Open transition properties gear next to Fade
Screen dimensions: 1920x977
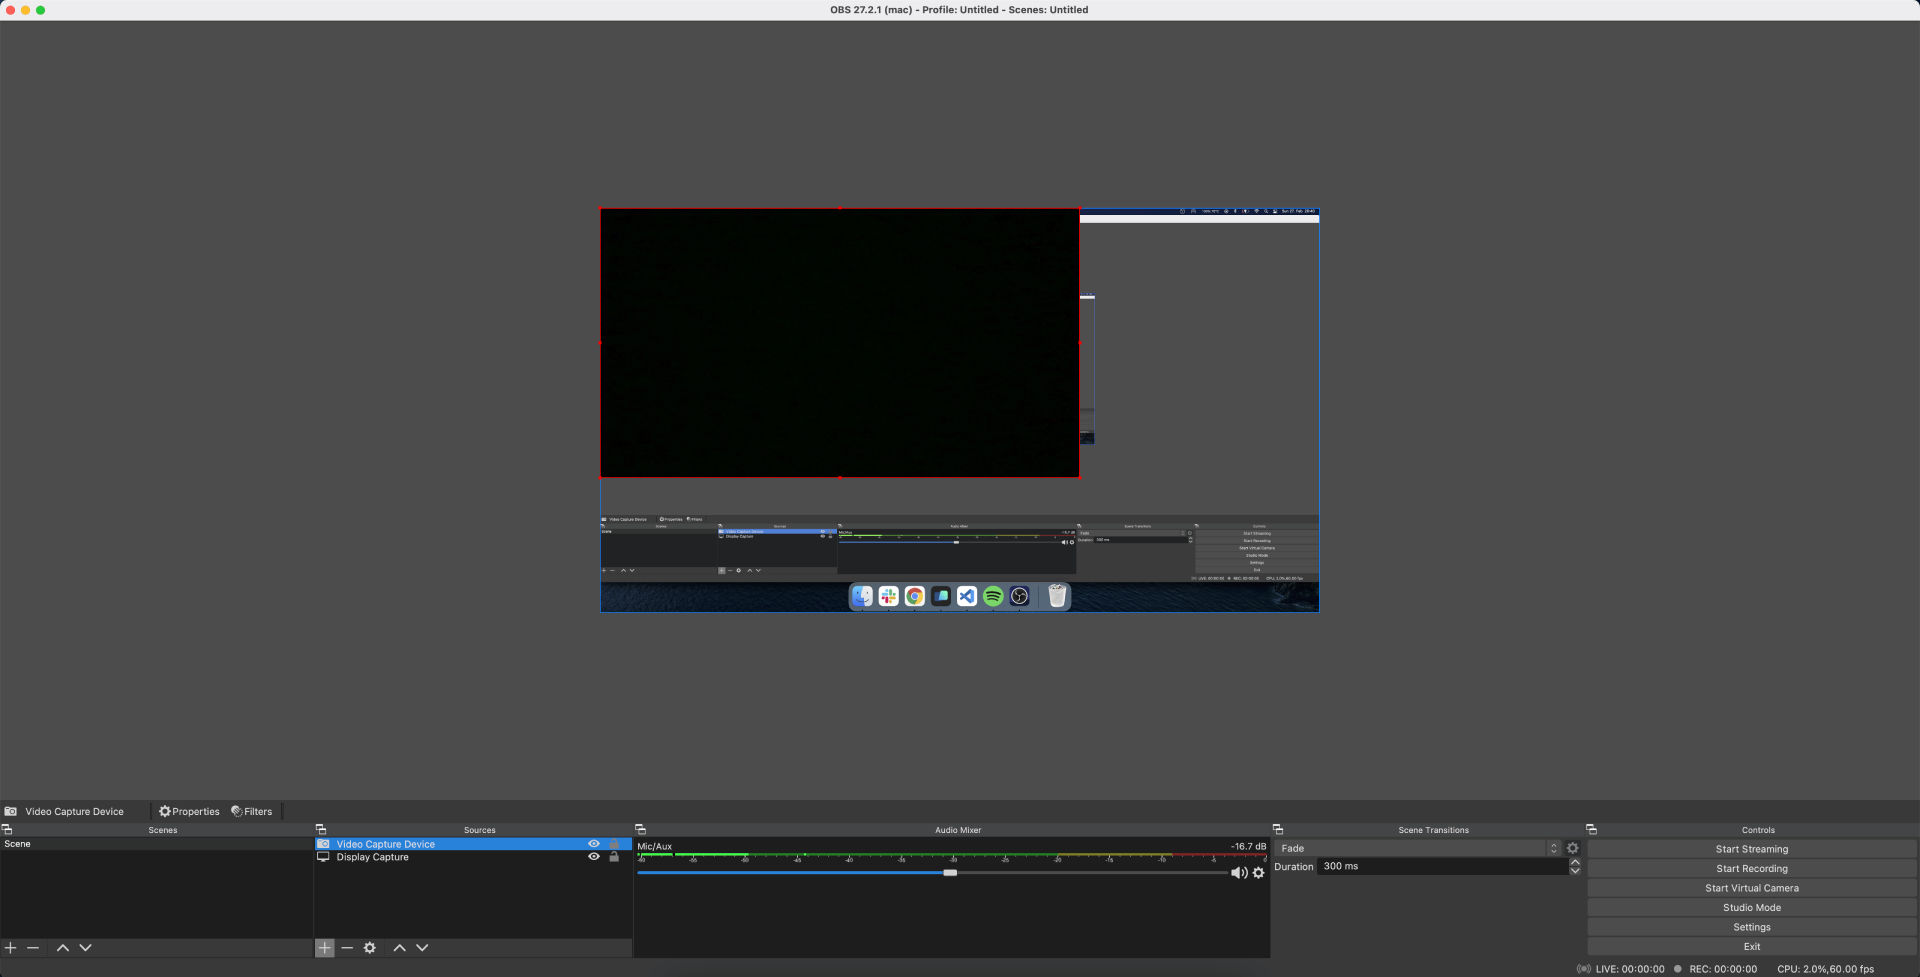[1572, 848]
